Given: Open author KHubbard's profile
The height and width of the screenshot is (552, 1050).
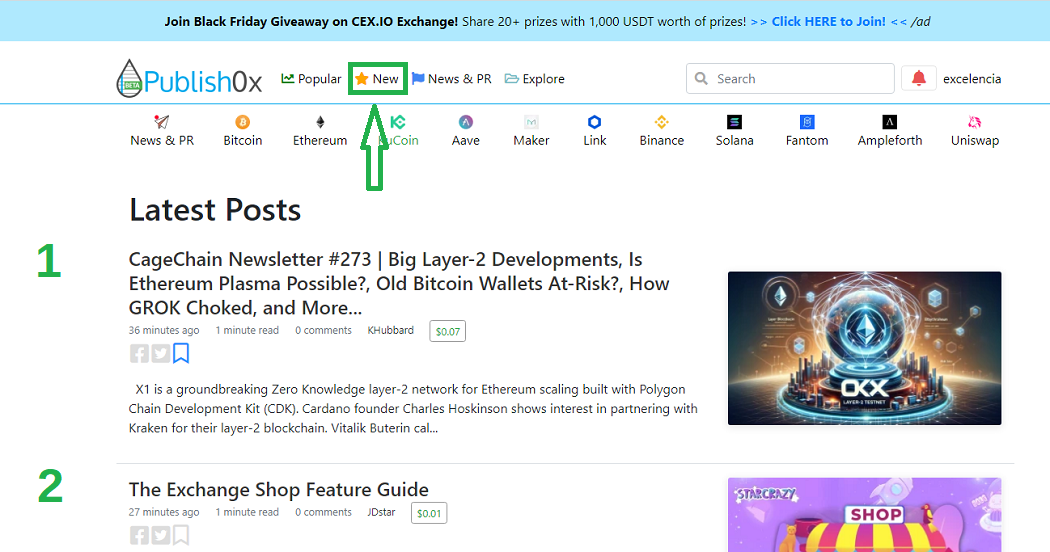Looking at the screenshot, I should coord(390,330).
